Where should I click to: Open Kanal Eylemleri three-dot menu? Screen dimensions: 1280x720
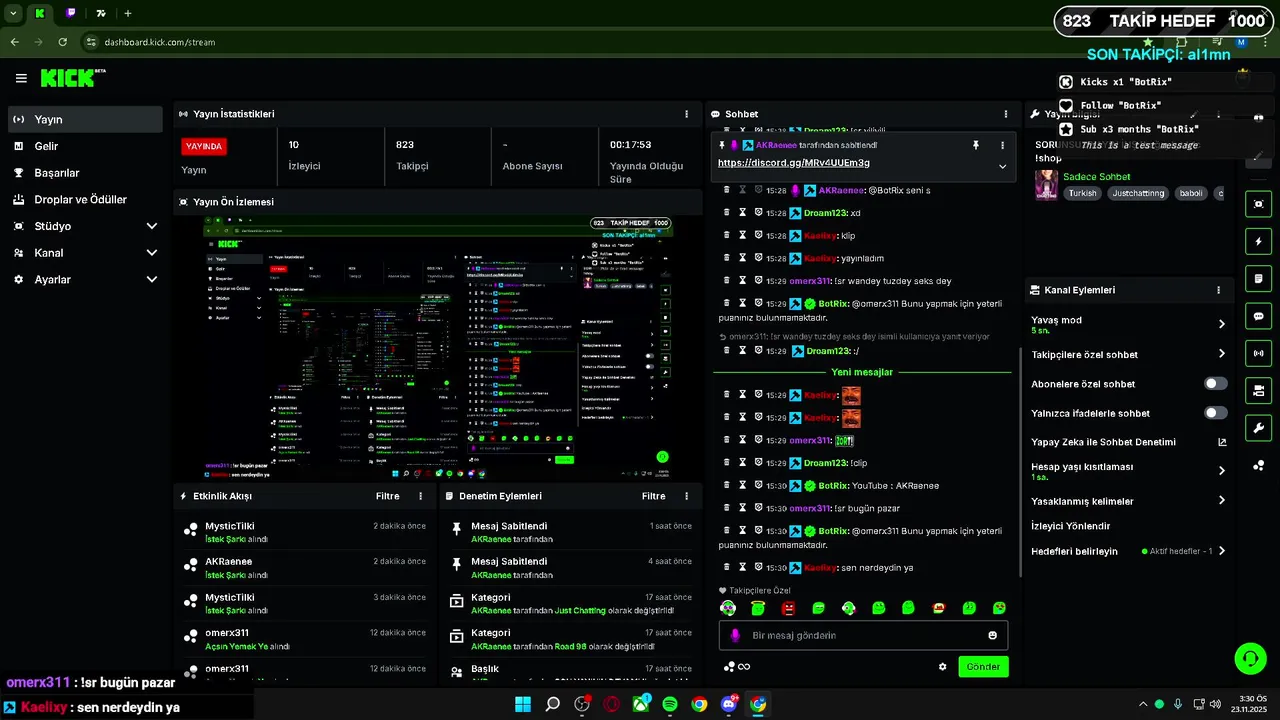(x=1218, y=290)
